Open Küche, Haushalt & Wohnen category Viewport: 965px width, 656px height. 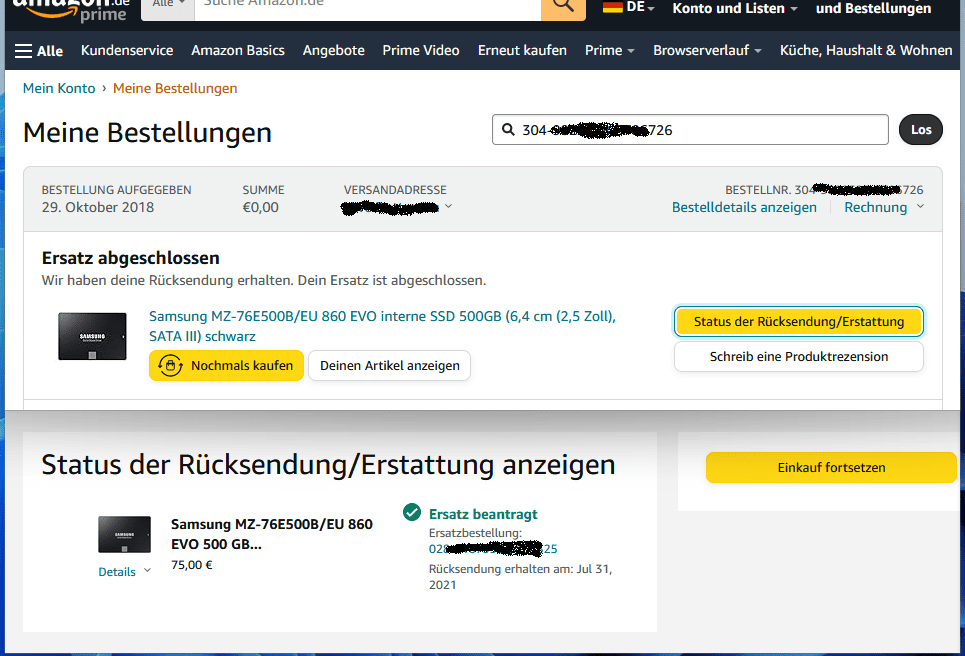pos(866,50)
